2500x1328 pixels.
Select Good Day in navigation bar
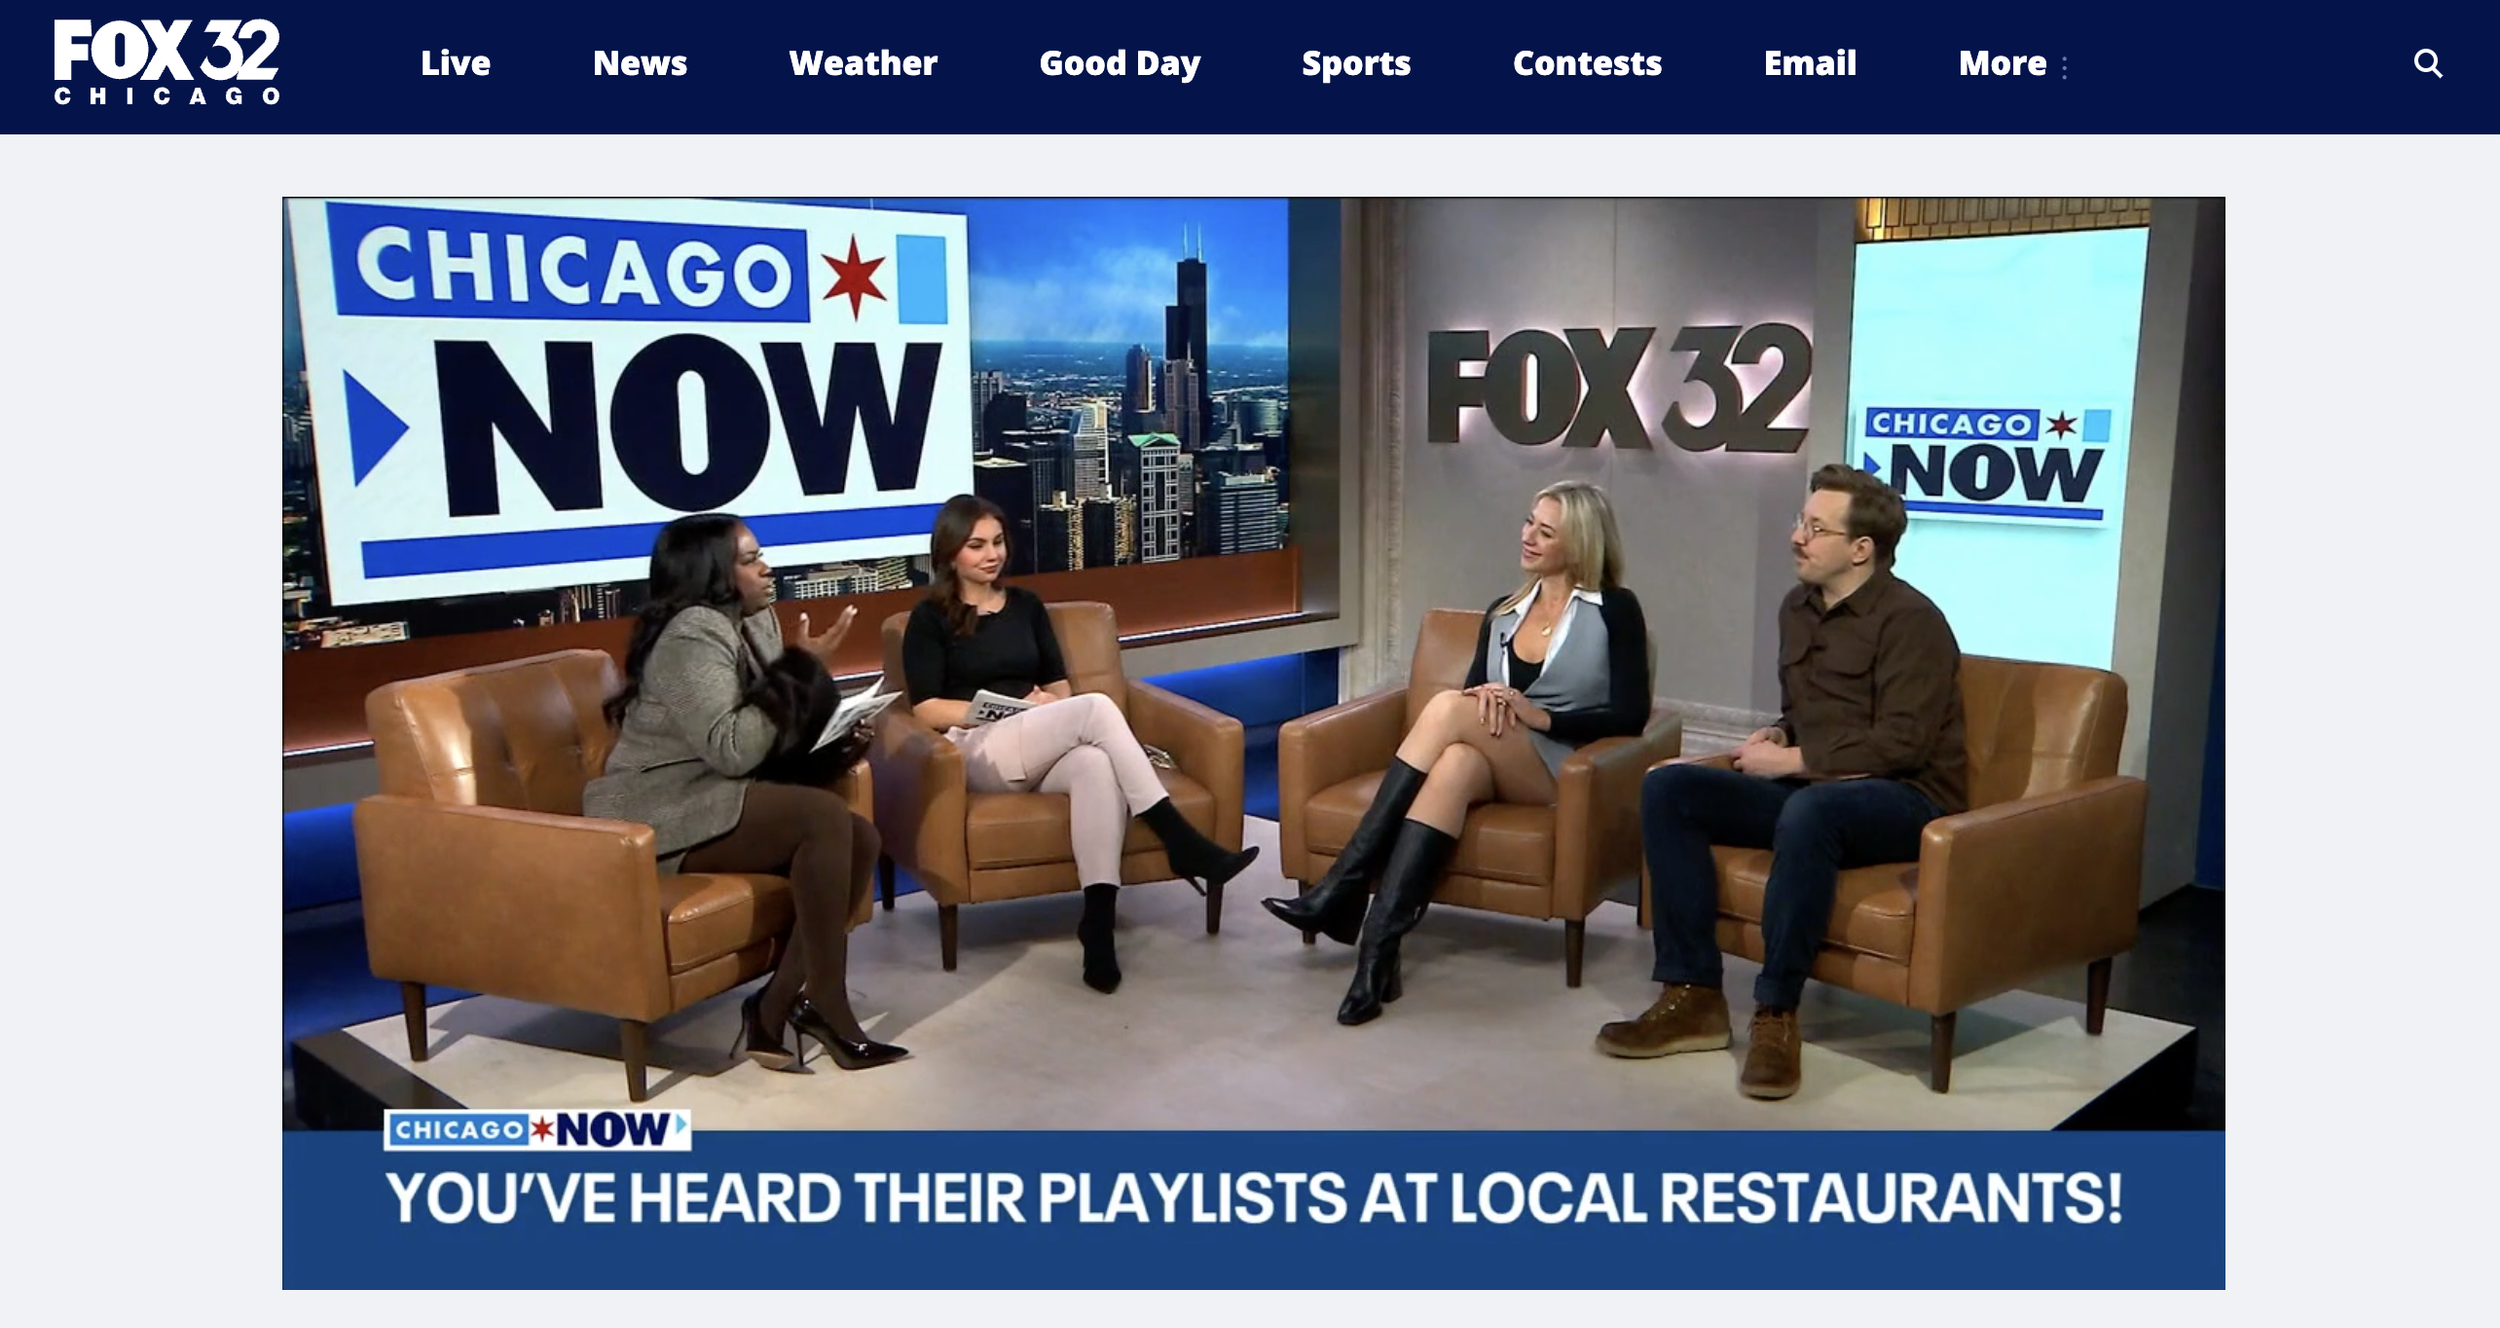[1119, 64]
